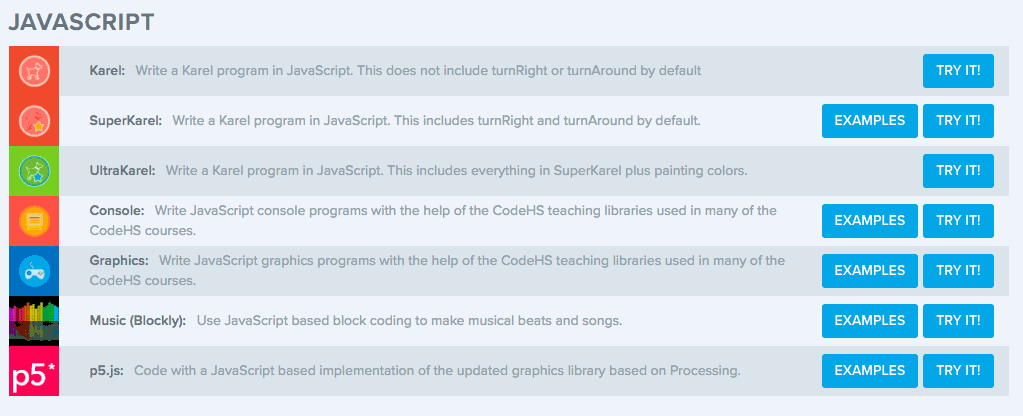Open EXAMPLES for Graphics
This screenshot has height=416, width=1023.
[869, 271]
